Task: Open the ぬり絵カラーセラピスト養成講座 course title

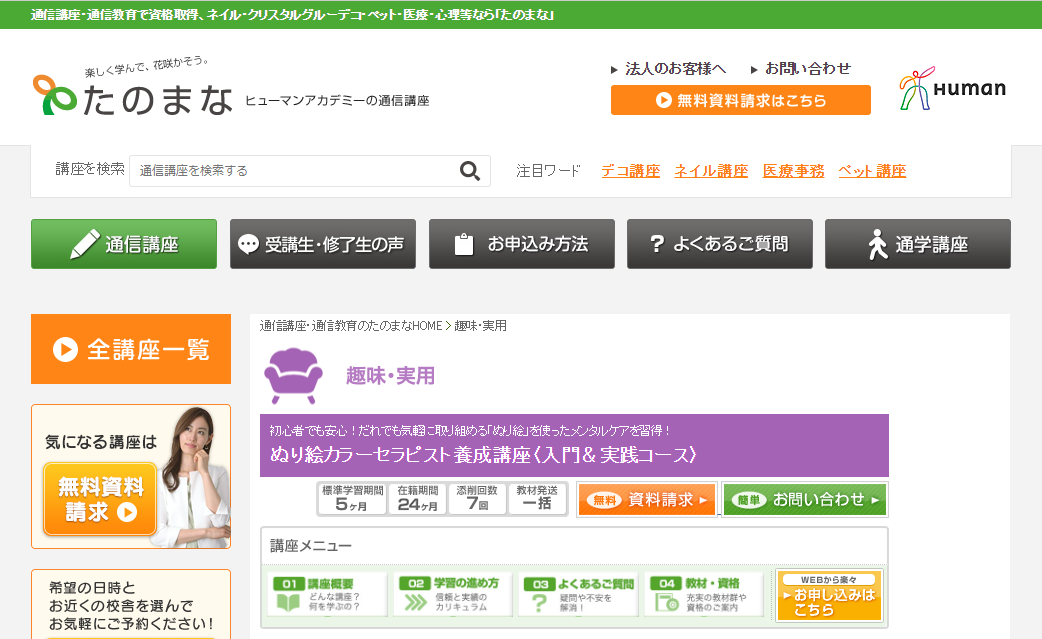Action: coord(483,455)
